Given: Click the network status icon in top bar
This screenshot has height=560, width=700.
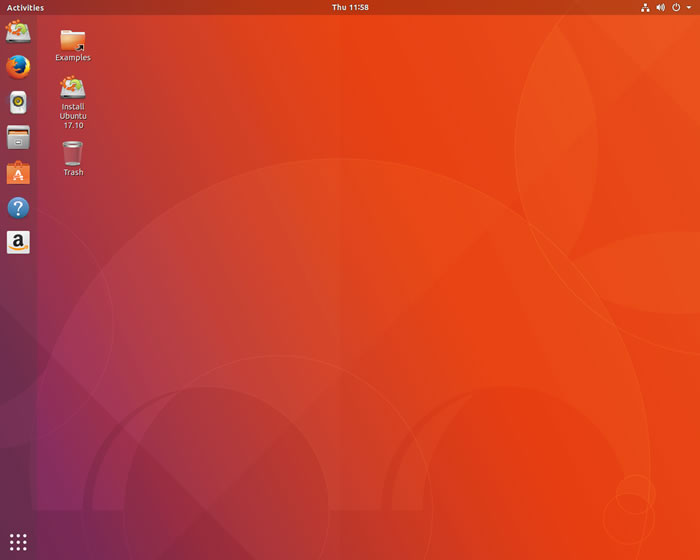Looking at the screenshot, I should (645, 7).
